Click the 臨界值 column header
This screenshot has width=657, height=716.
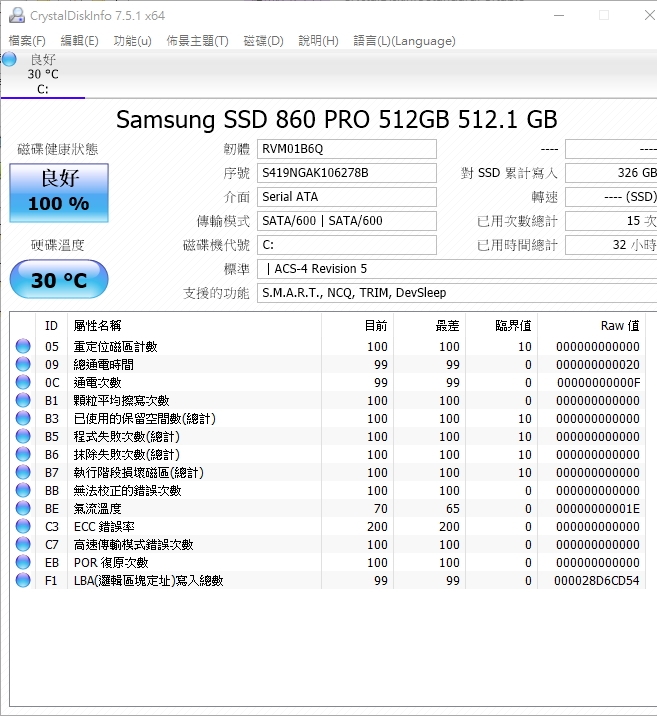[x=502, y=326]
